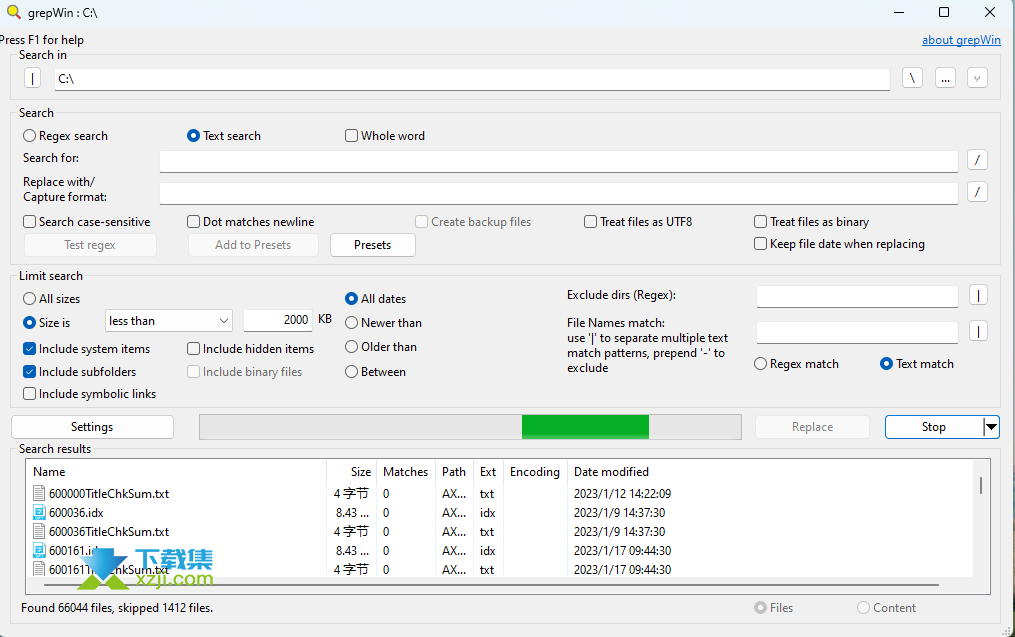The image size is (1015, 637).
Task: Open the Settings dialog
Action: pyautogui.click(x=92, y=427)
